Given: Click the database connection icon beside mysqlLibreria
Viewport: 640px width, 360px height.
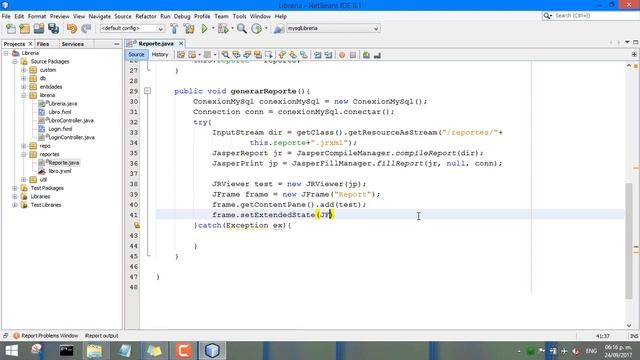Looking at the screenshot, I should tap(279, 29).
